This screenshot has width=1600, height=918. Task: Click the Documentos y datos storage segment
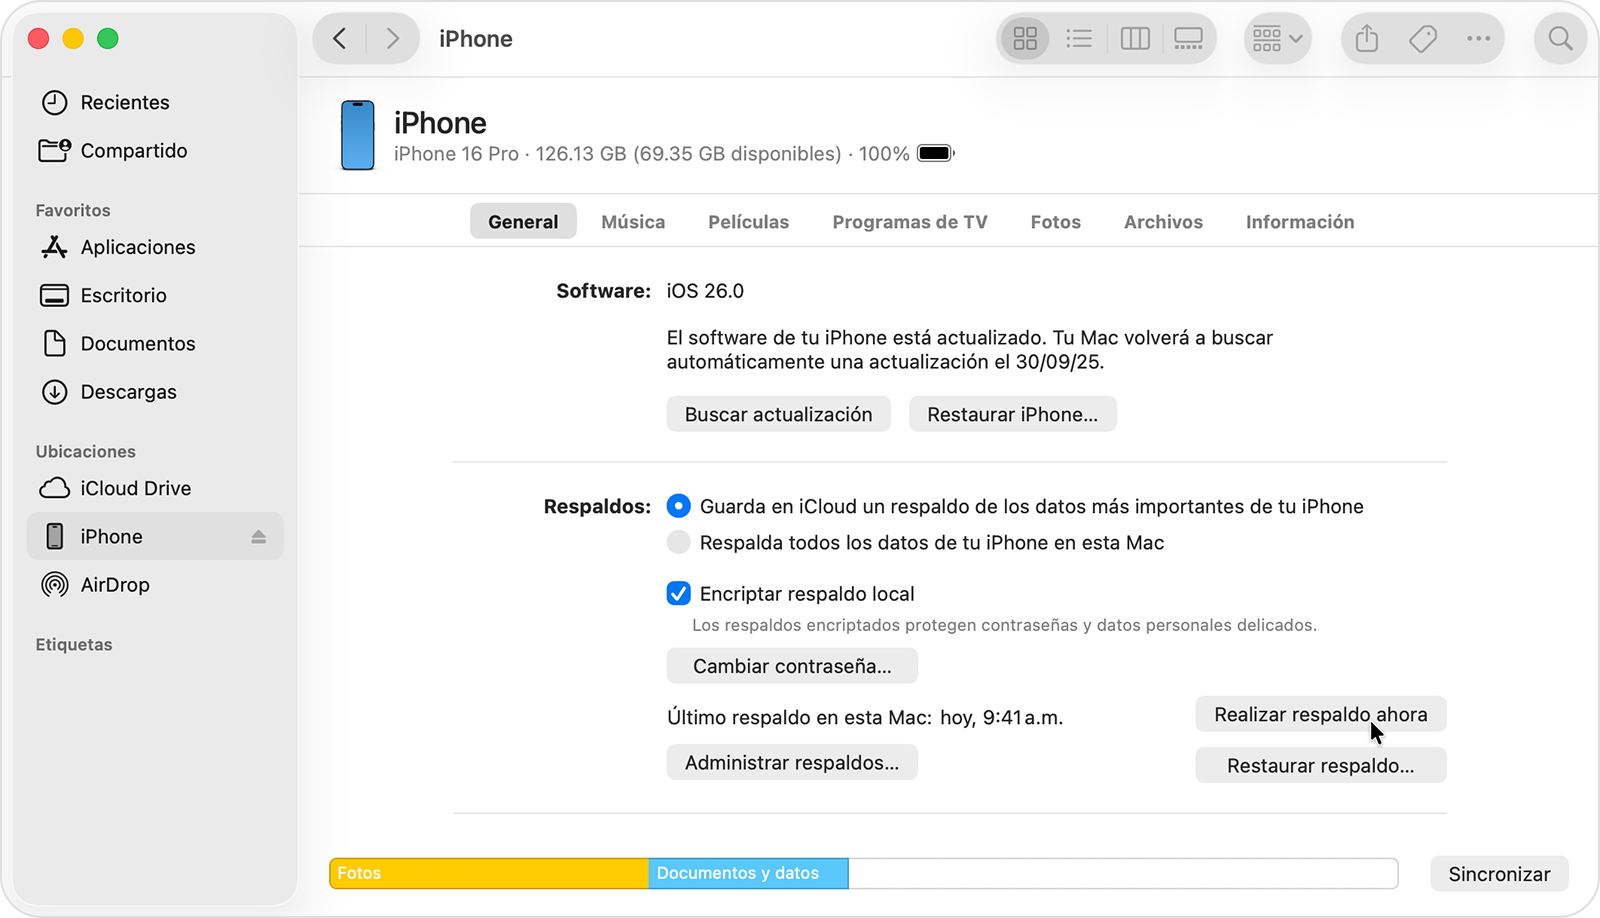click(747, 873)
